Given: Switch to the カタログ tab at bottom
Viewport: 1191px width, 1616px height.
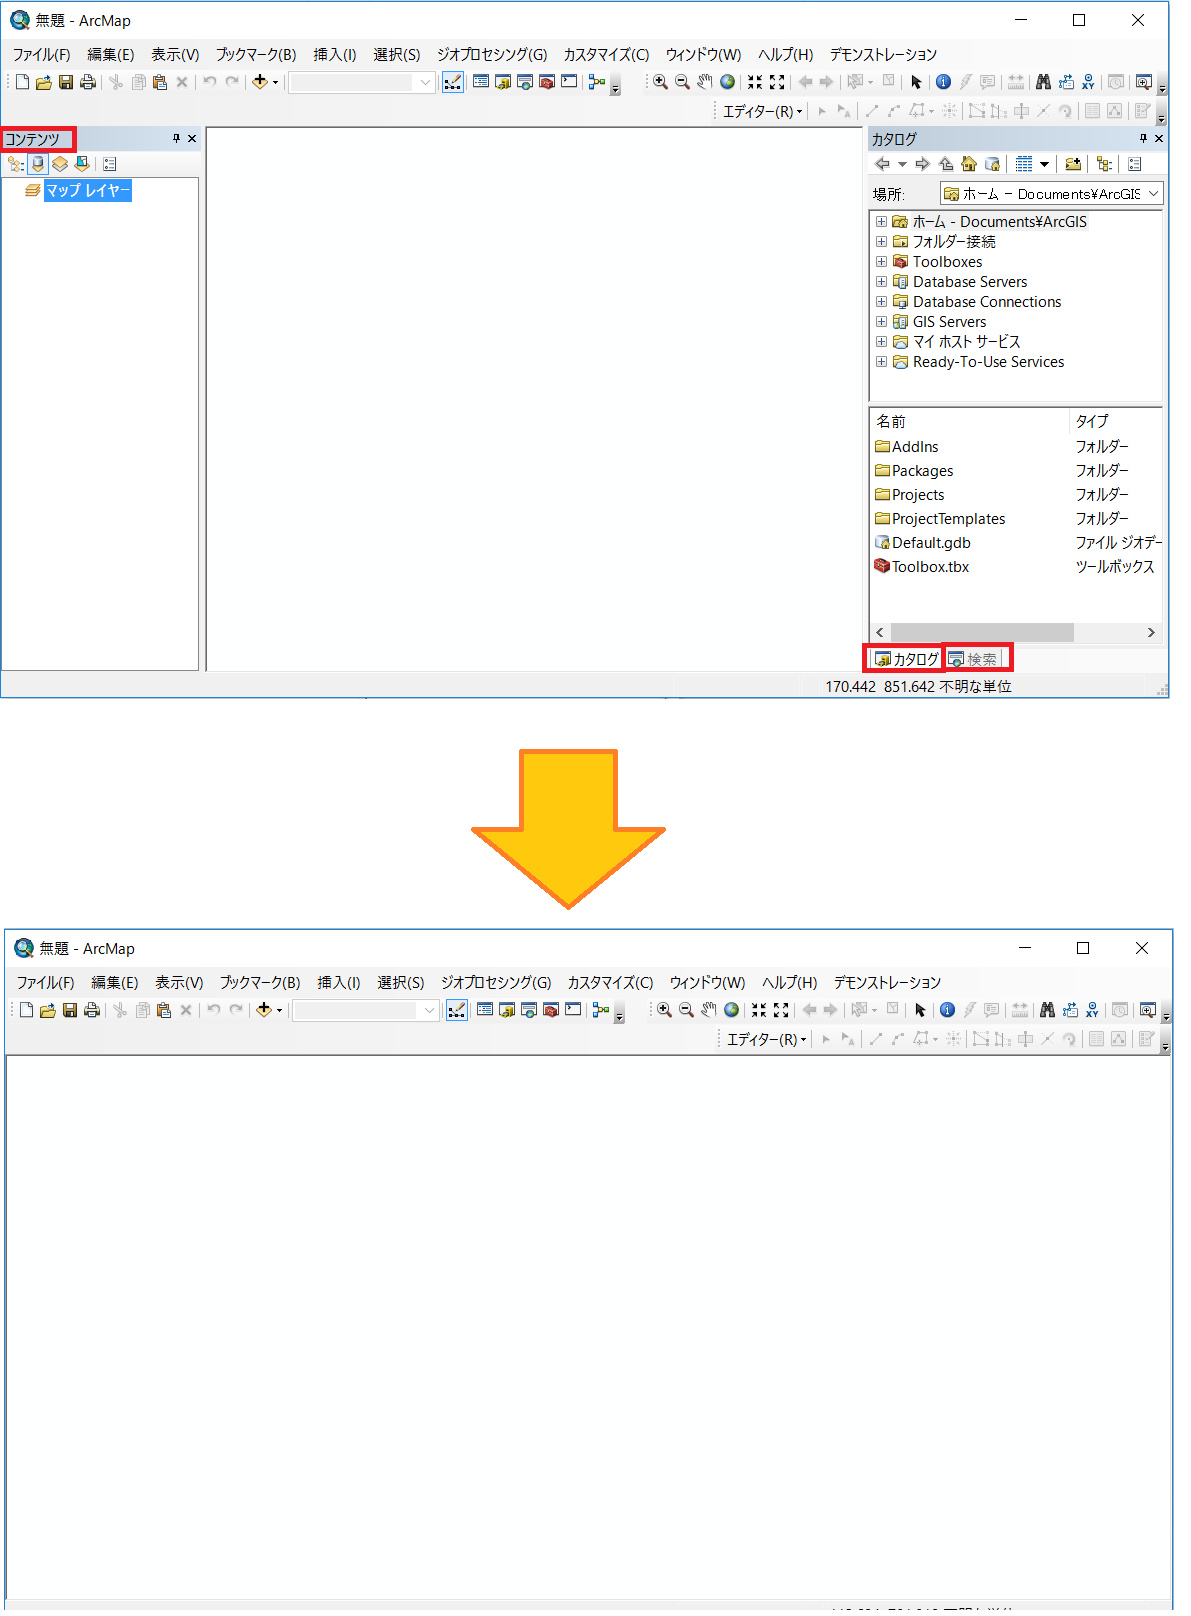Looking at the screenshot, I should pyautogui.click(x=906, y=659).
